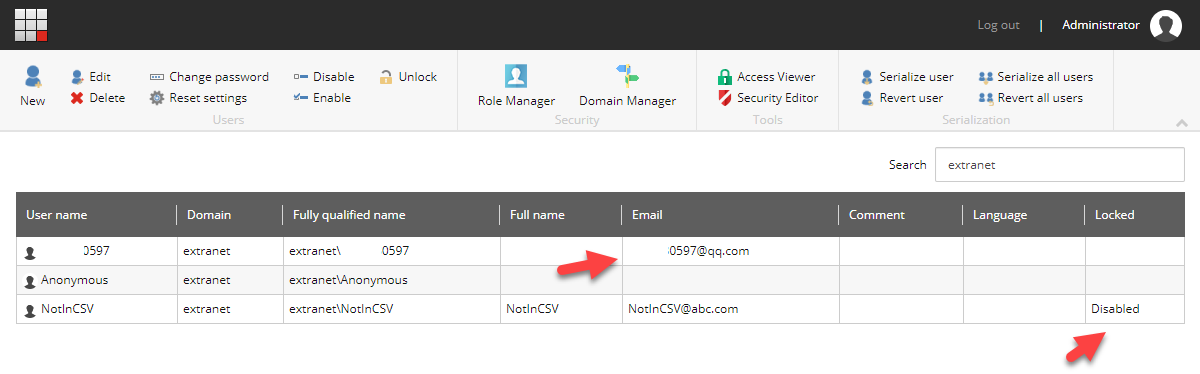Click the Log out link
This screenshot has width=1200, height=374.
999,25
